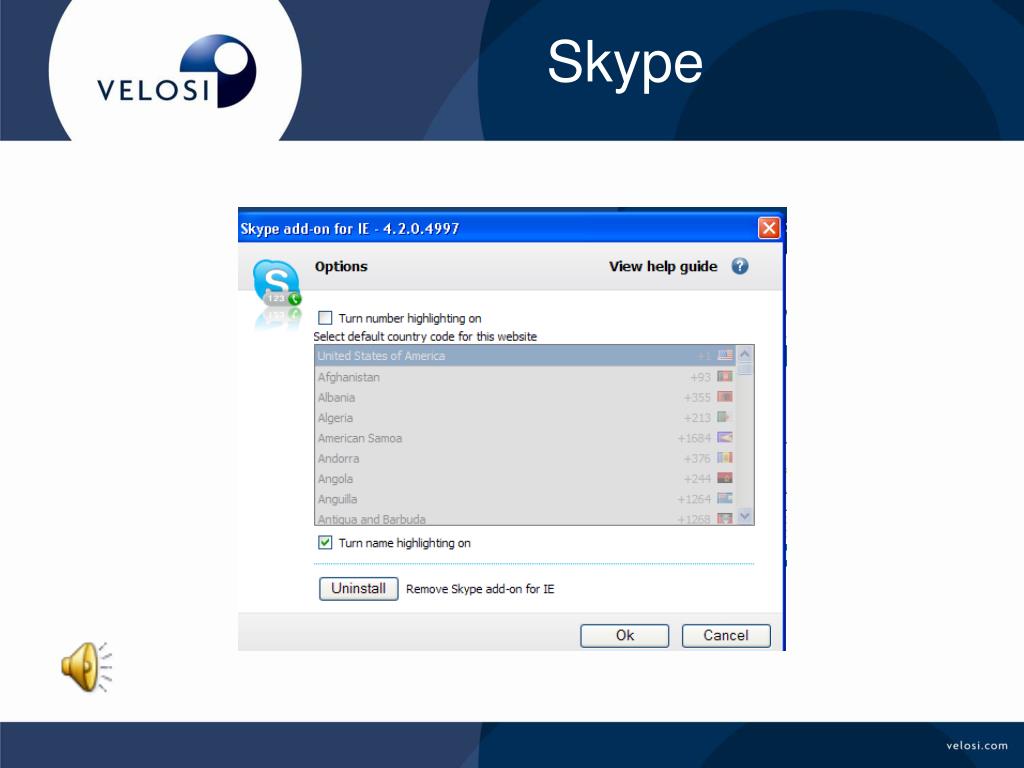Uncheck Turn name highlighting on checkbox
Screen dimensions: 1024x768
pyautogui.click(x=325, y=542)
